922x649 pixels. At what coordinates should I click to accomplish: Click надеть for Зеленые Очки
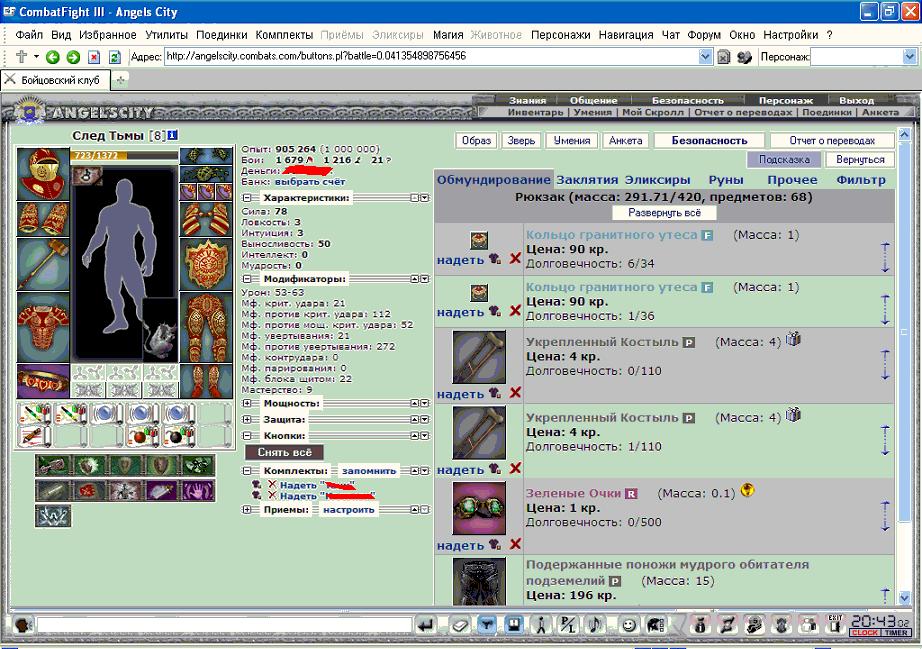460,545
